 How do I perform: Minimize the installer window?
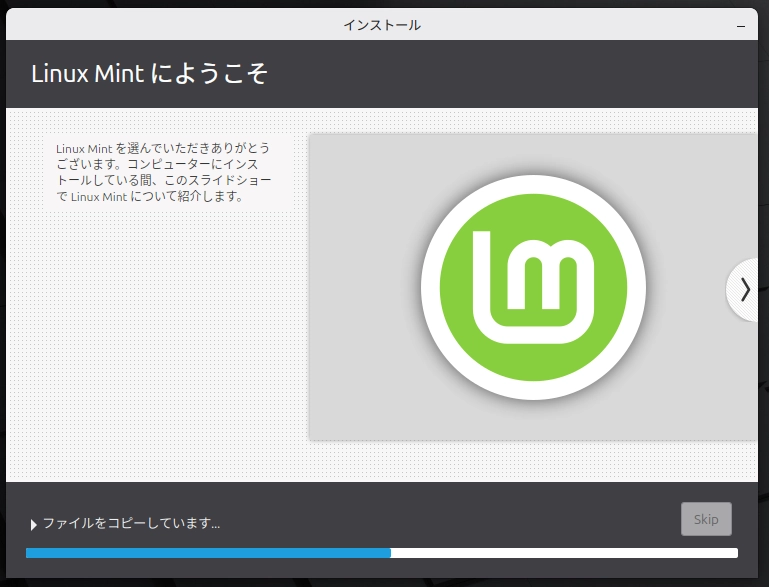coord(740,25)
